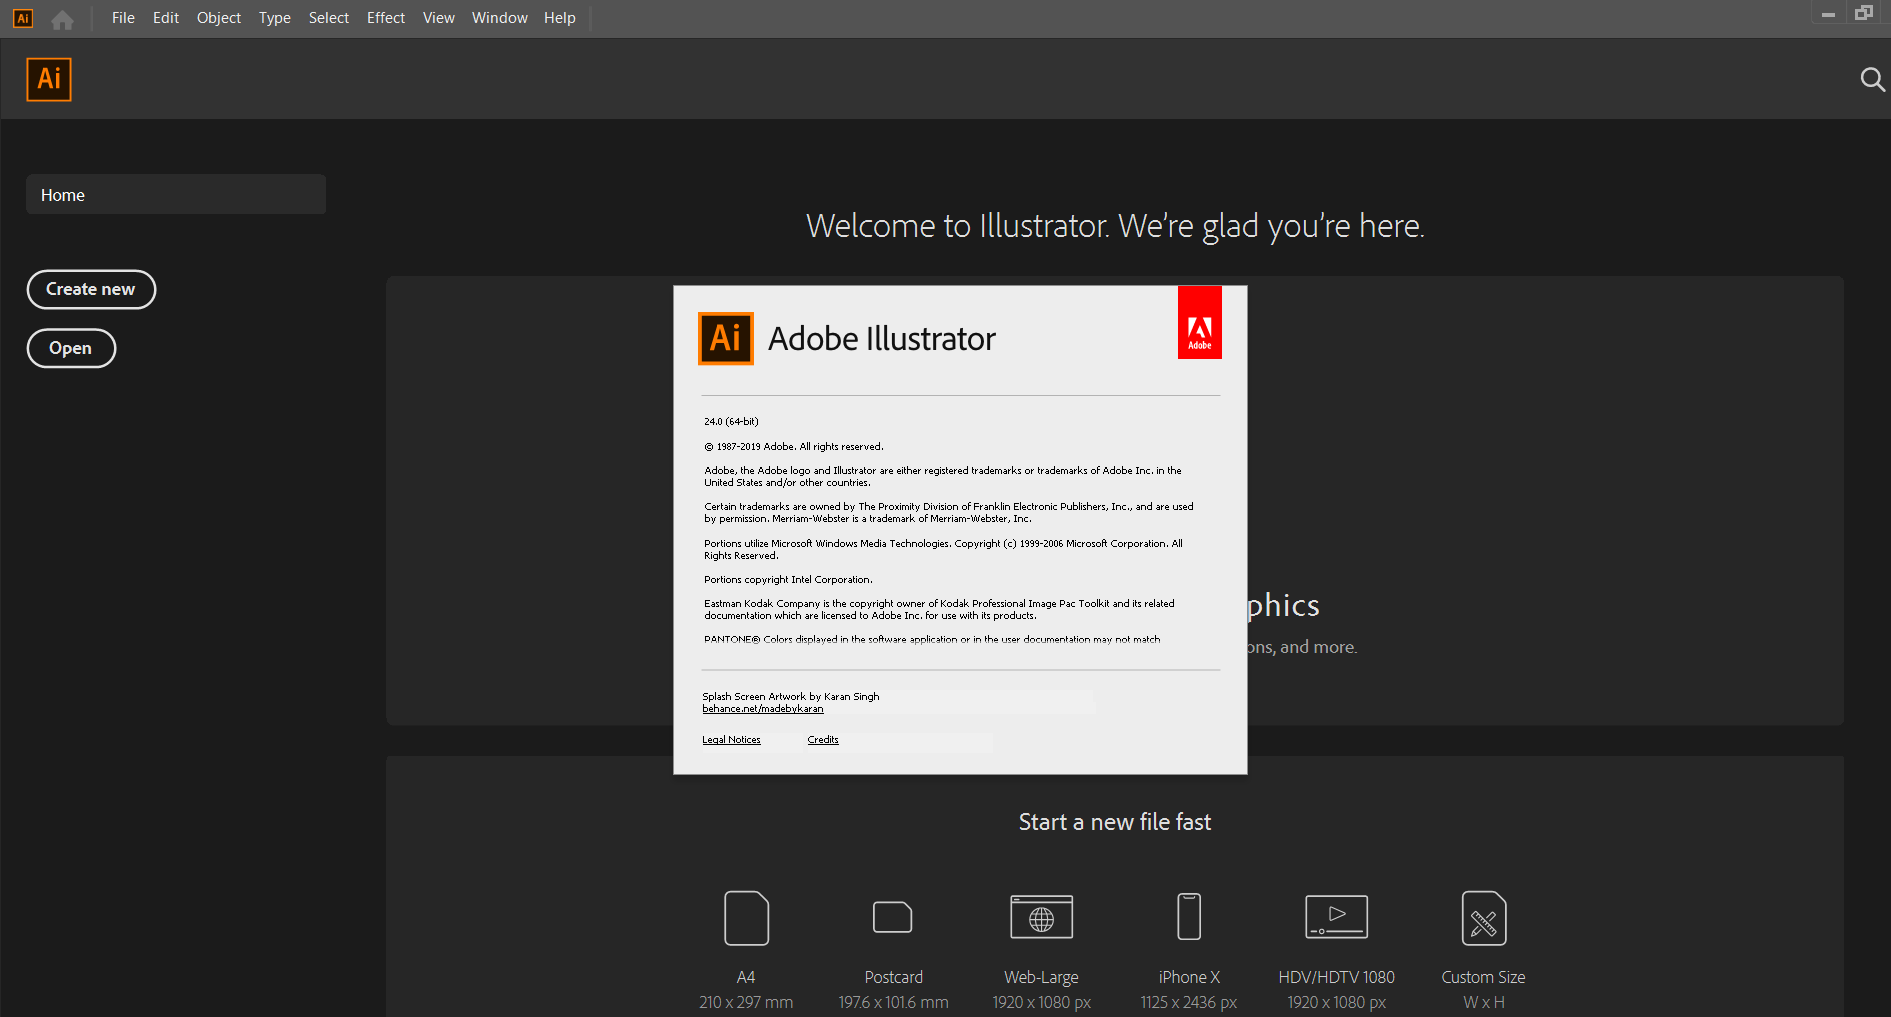Select the Home tab in sidebar

[176, 194]
